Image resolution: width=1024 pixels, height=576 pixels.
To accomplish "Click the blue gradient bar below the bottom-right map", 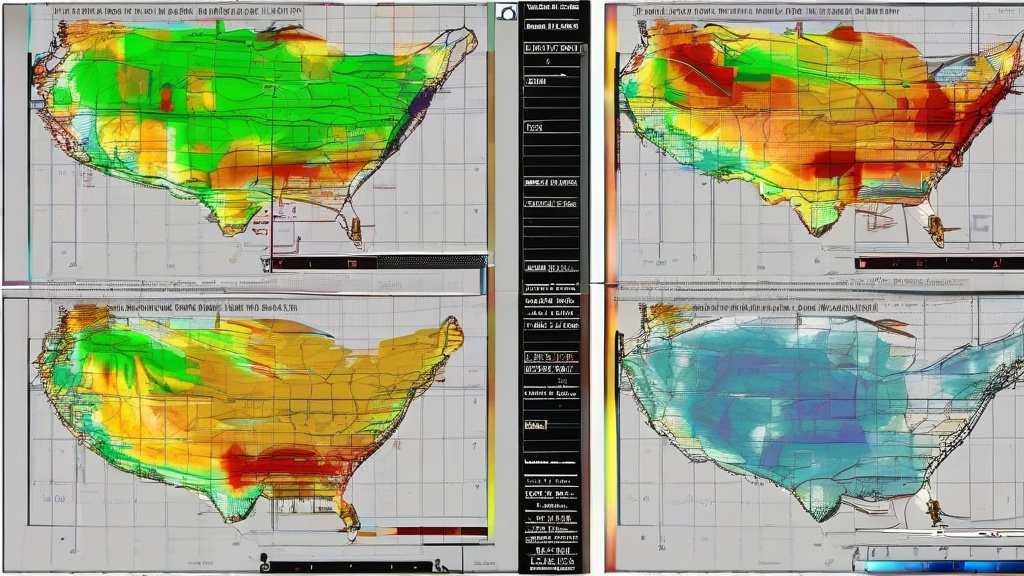I will pos(940,566).
